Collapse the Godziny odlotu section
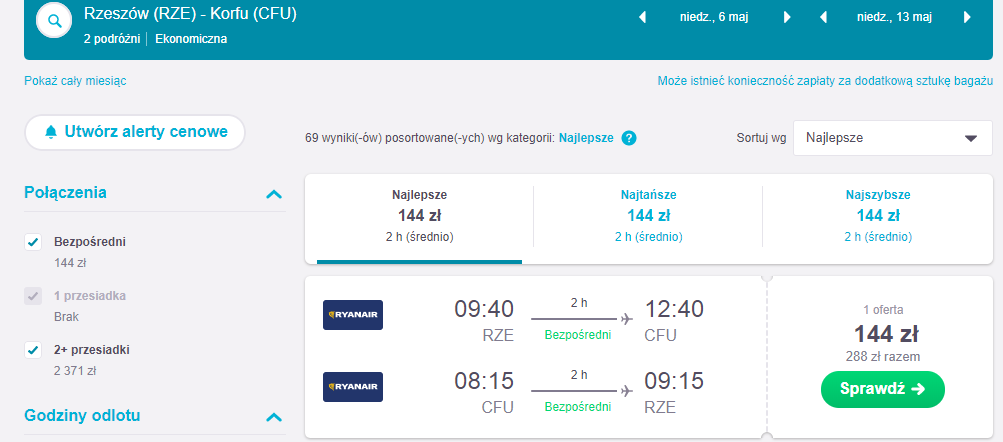Screen dimensions: 1003x442 (274, 417)
